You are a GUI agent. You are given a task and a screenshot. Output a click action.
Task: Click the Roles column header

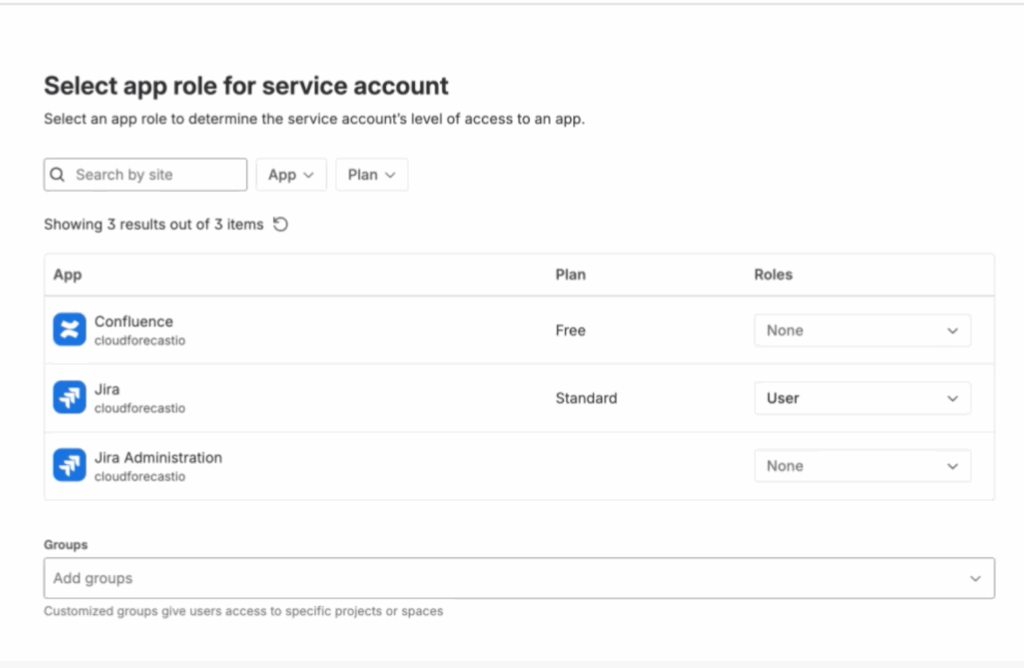click(773, 274)
